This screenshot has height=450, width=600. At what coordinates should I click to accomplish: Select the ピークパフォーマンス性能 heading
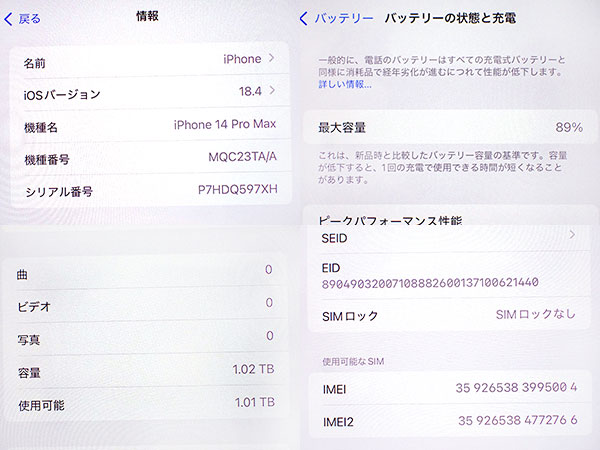[x=390, y=220]
